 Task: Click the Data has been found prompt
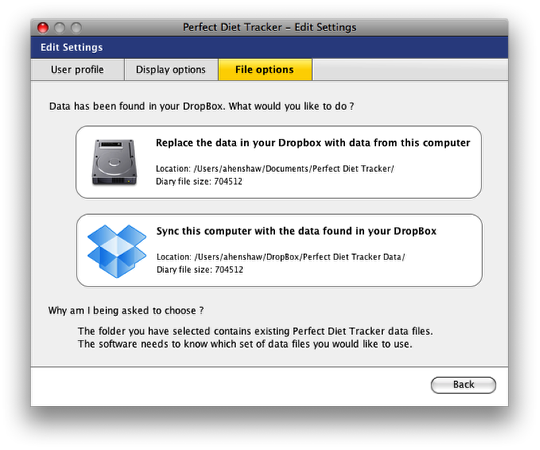(201, 106)
